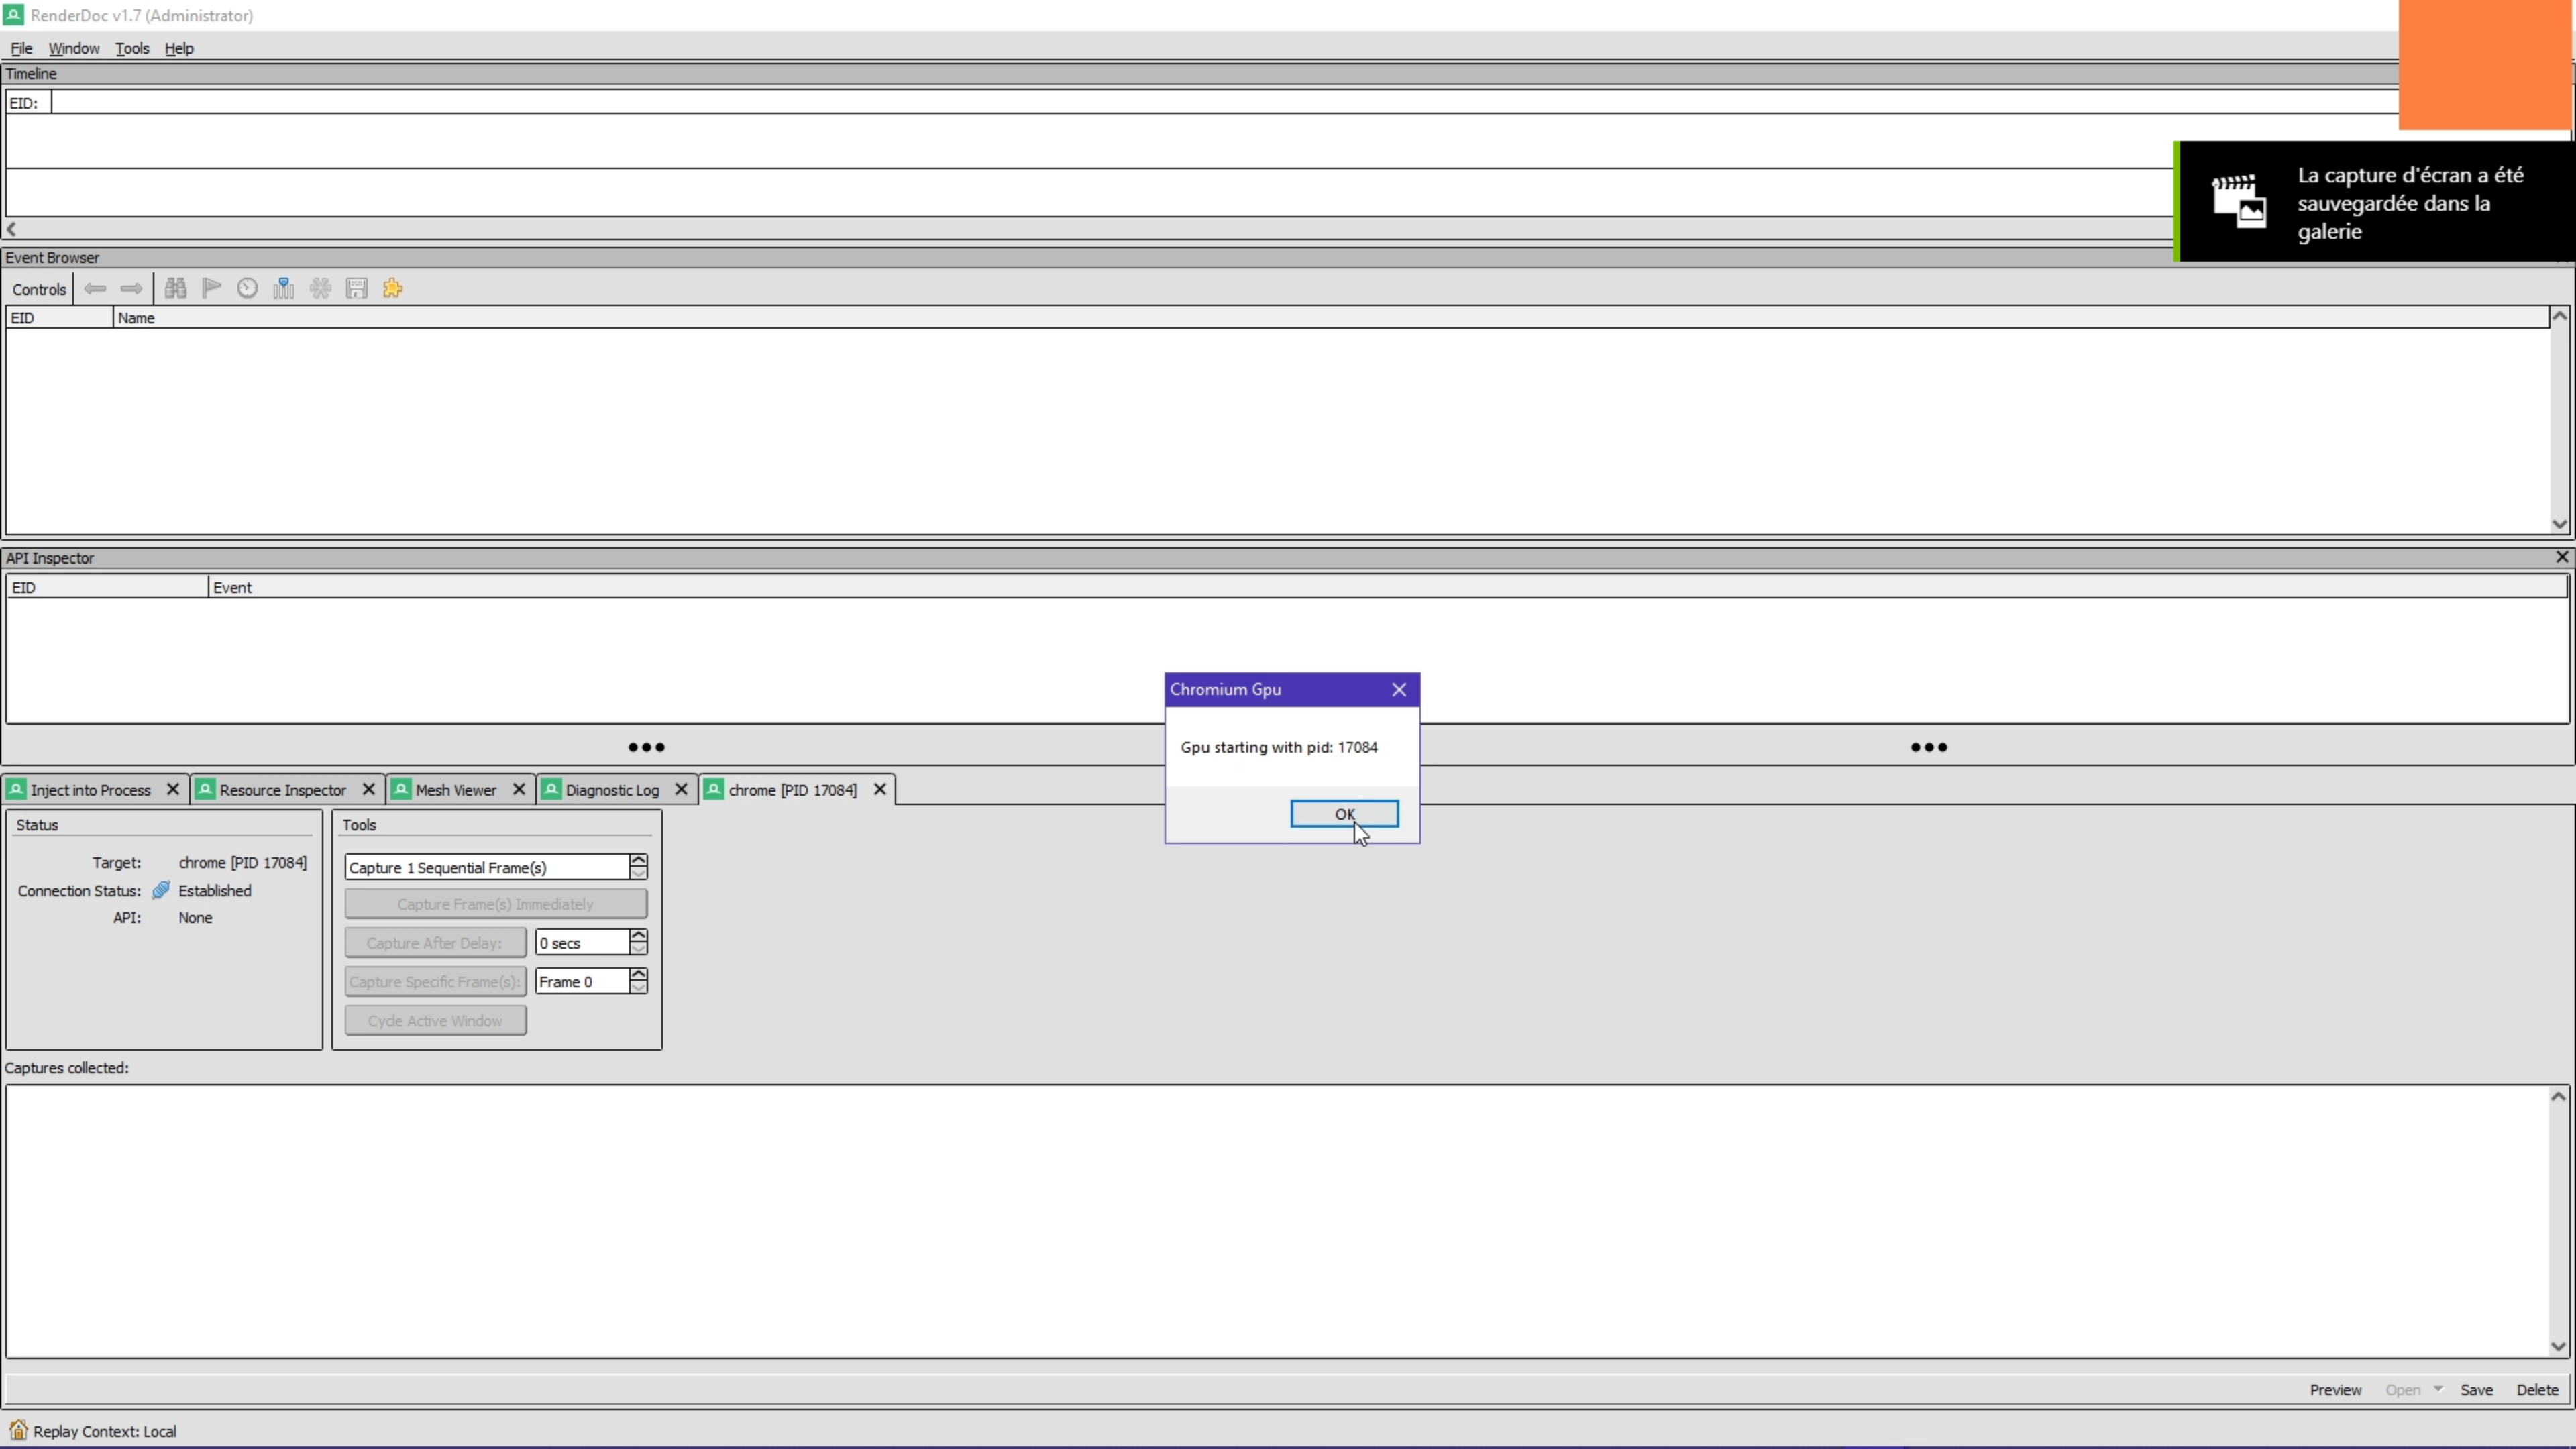Decrease the delay seconds spinner

pos(638,948)
